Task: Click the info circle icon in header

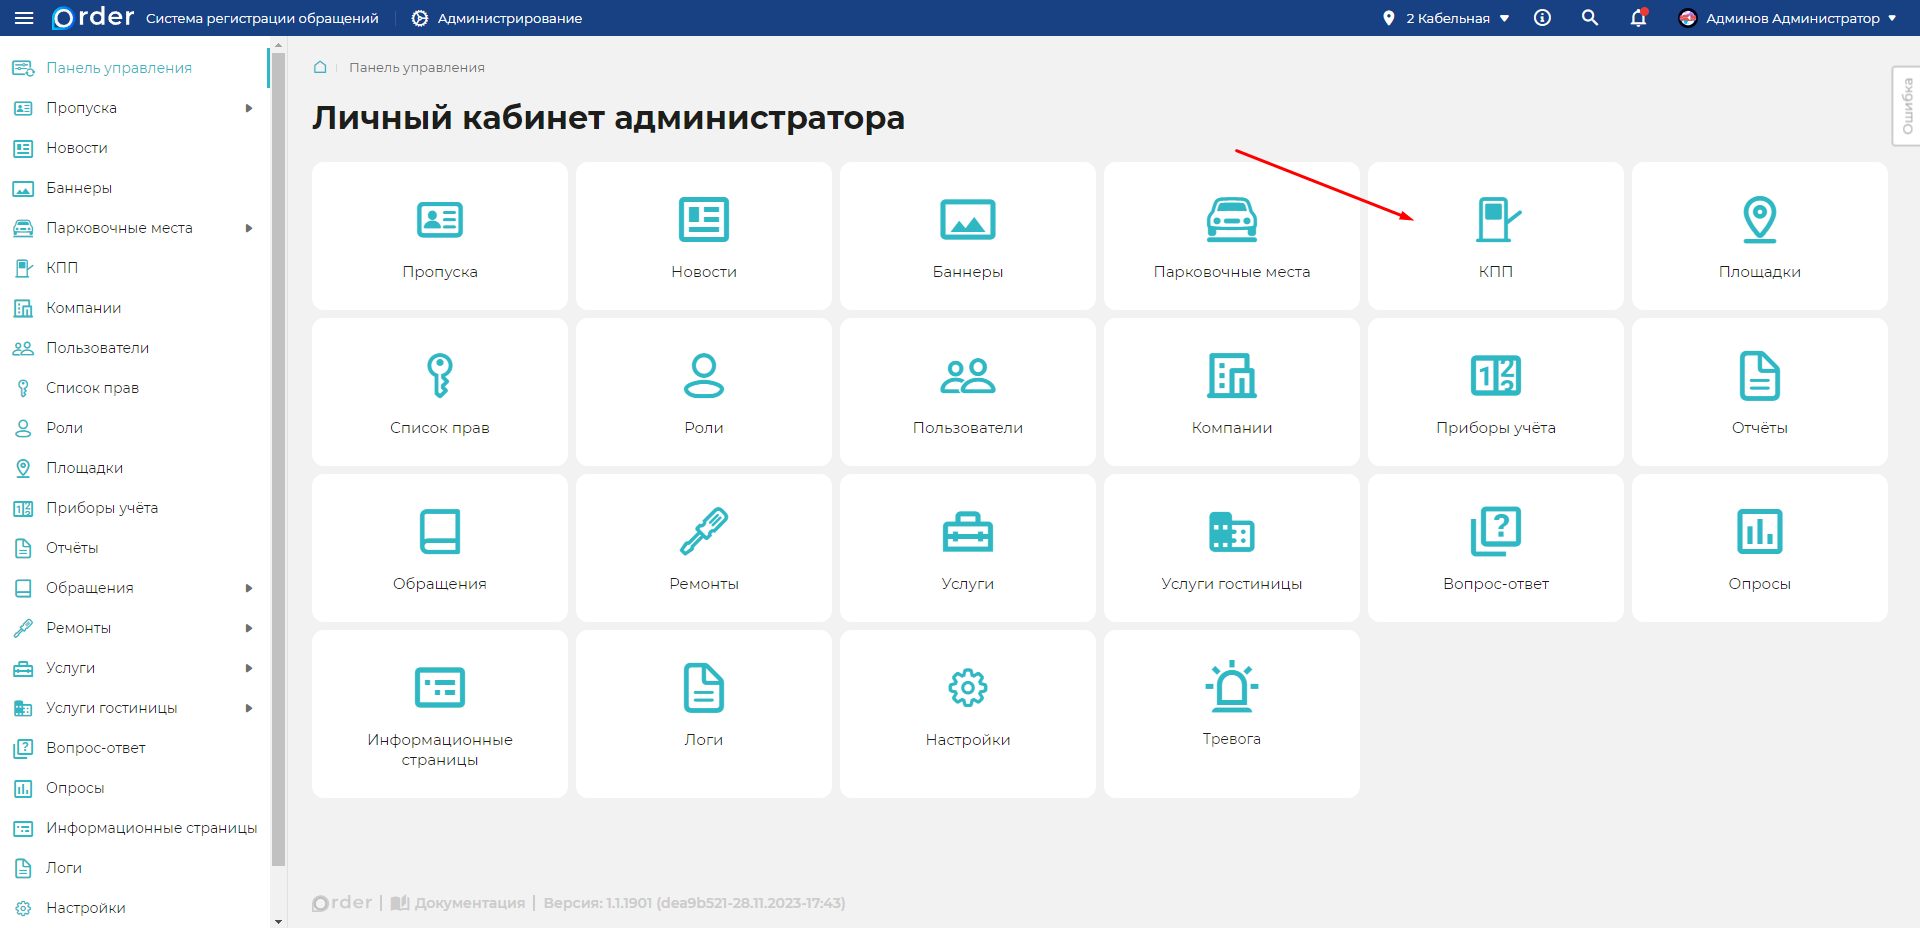Action: (1542, 18)
